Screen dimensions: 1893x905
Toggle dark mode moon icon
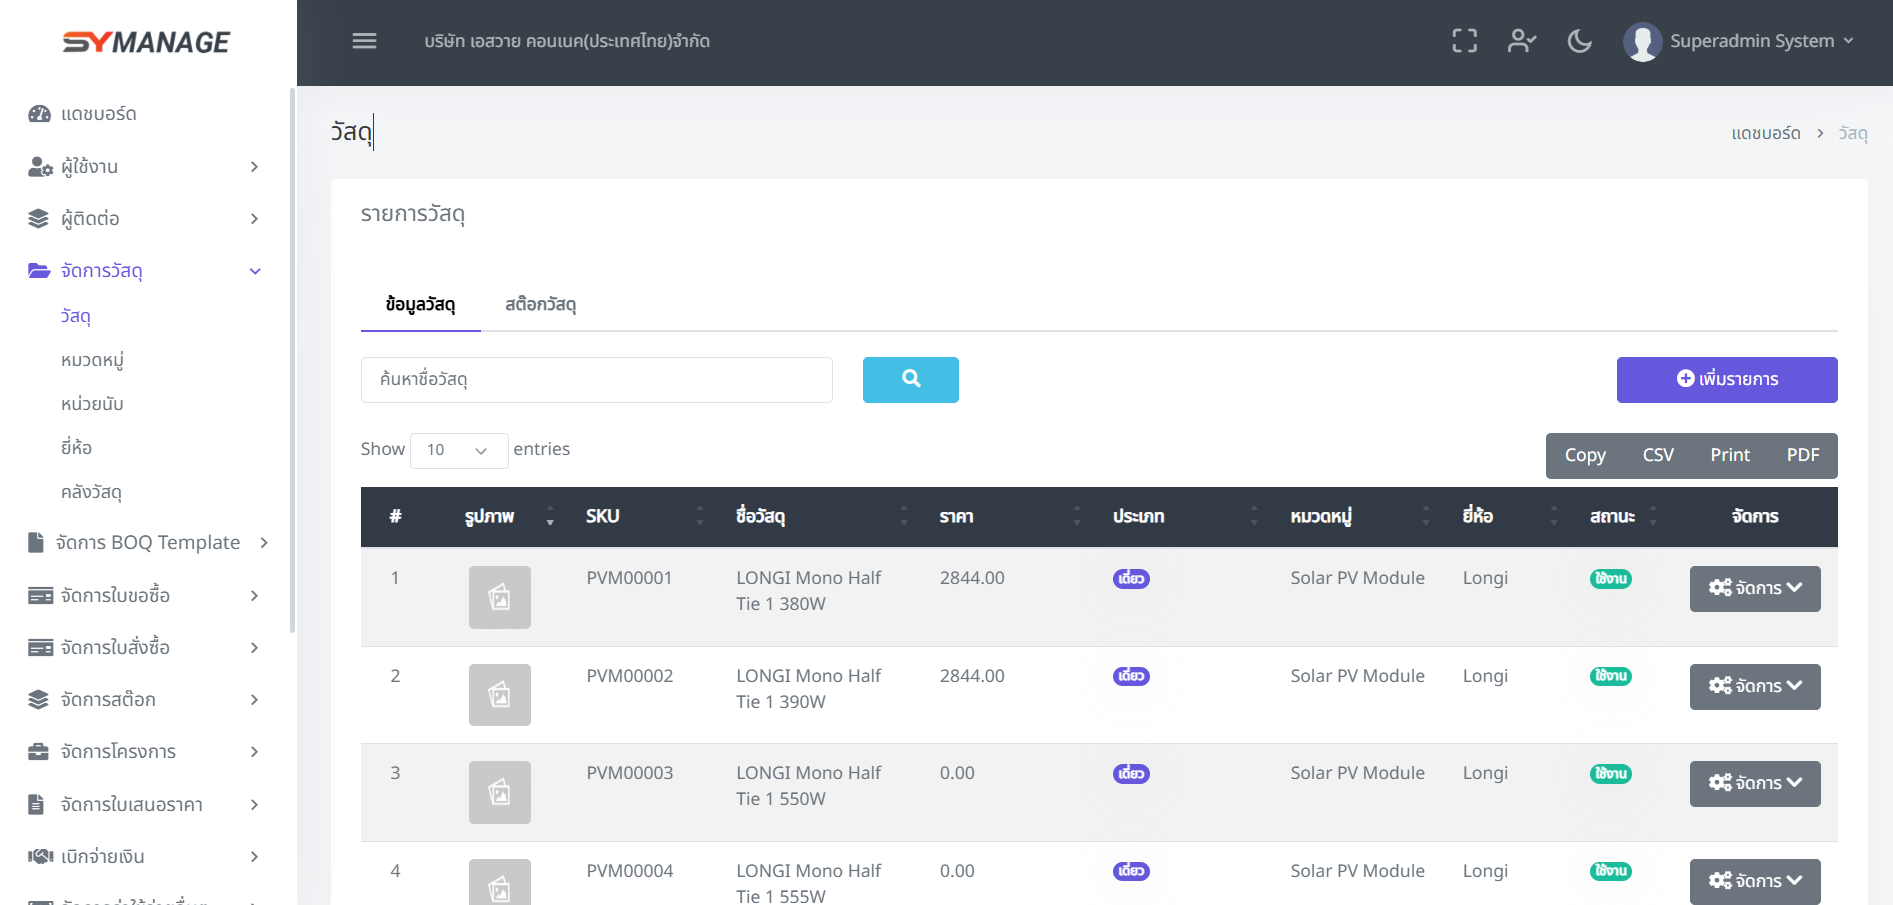[1579, 41]
